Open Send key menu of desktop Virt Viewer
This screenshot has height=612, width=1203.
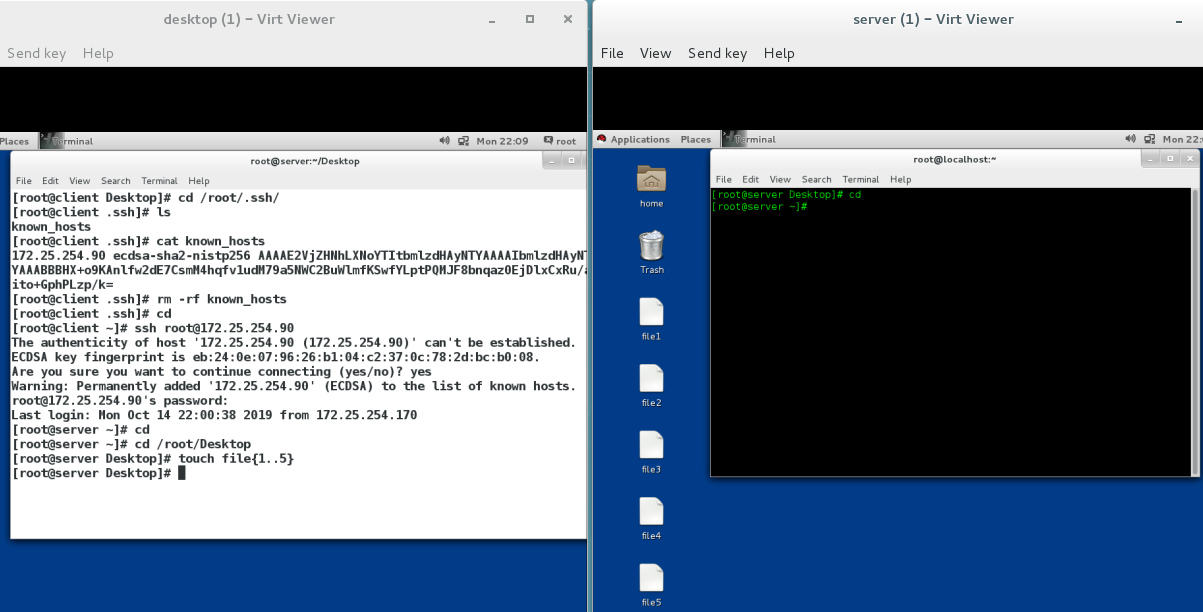click(x=37, y=53)
